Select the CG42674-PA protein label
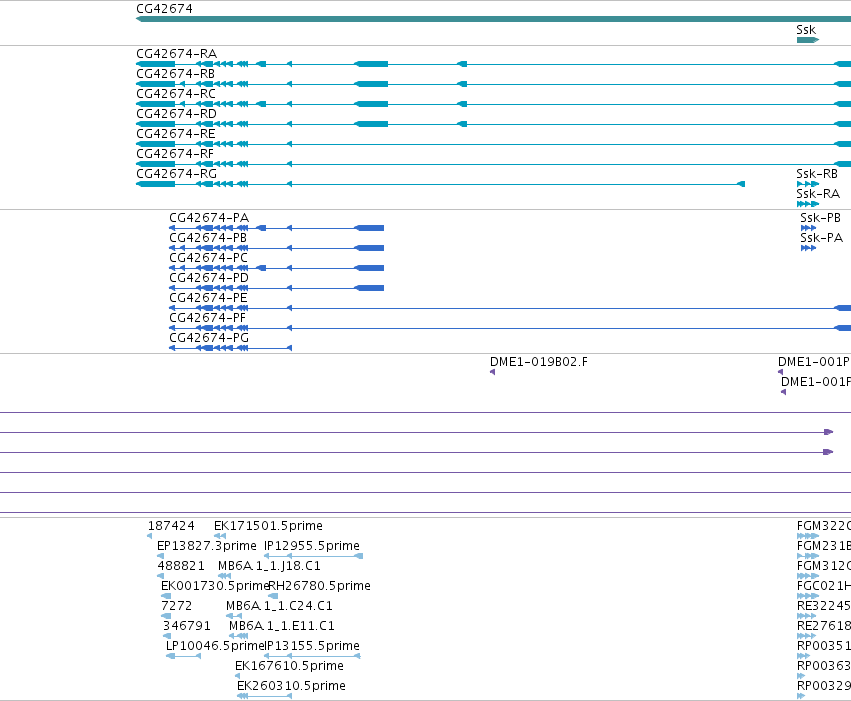This screenshot has height=701, width=851. (x=209, y=218)
